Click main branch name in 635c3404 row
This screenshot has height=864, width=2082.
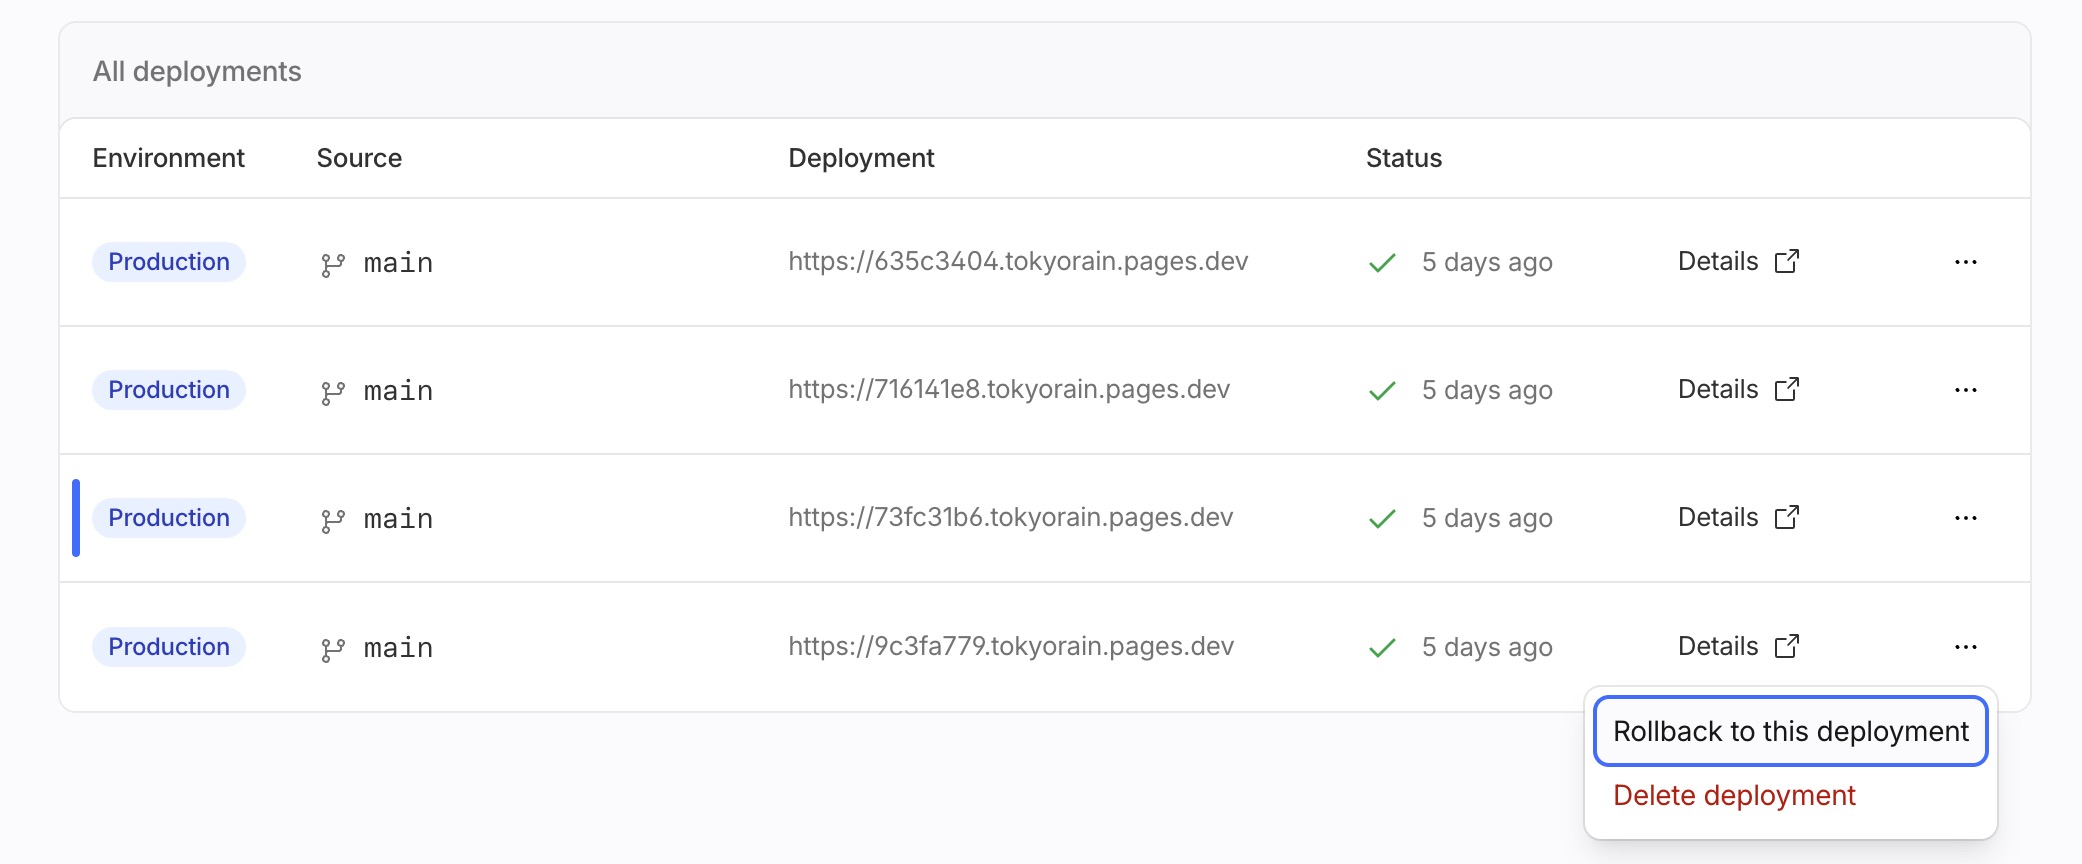click(x=398, y=263)
